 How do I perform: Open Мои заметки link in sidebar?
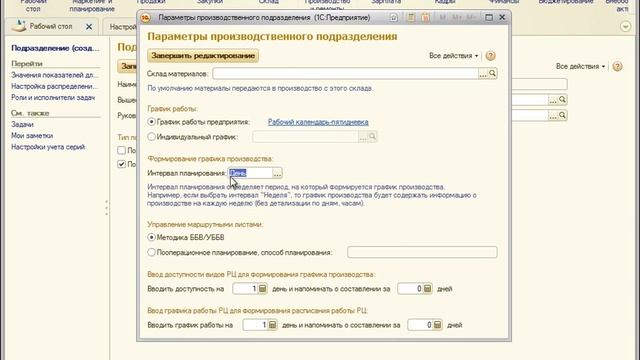tap(32, 136)
